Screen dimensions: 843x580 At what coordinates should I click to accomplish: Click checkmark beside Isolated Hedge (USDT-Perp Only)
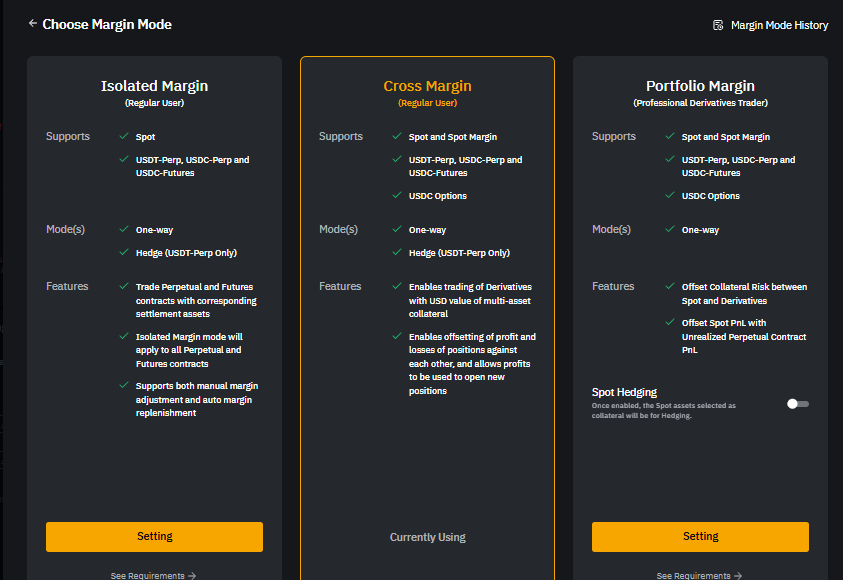coord(123,253)
